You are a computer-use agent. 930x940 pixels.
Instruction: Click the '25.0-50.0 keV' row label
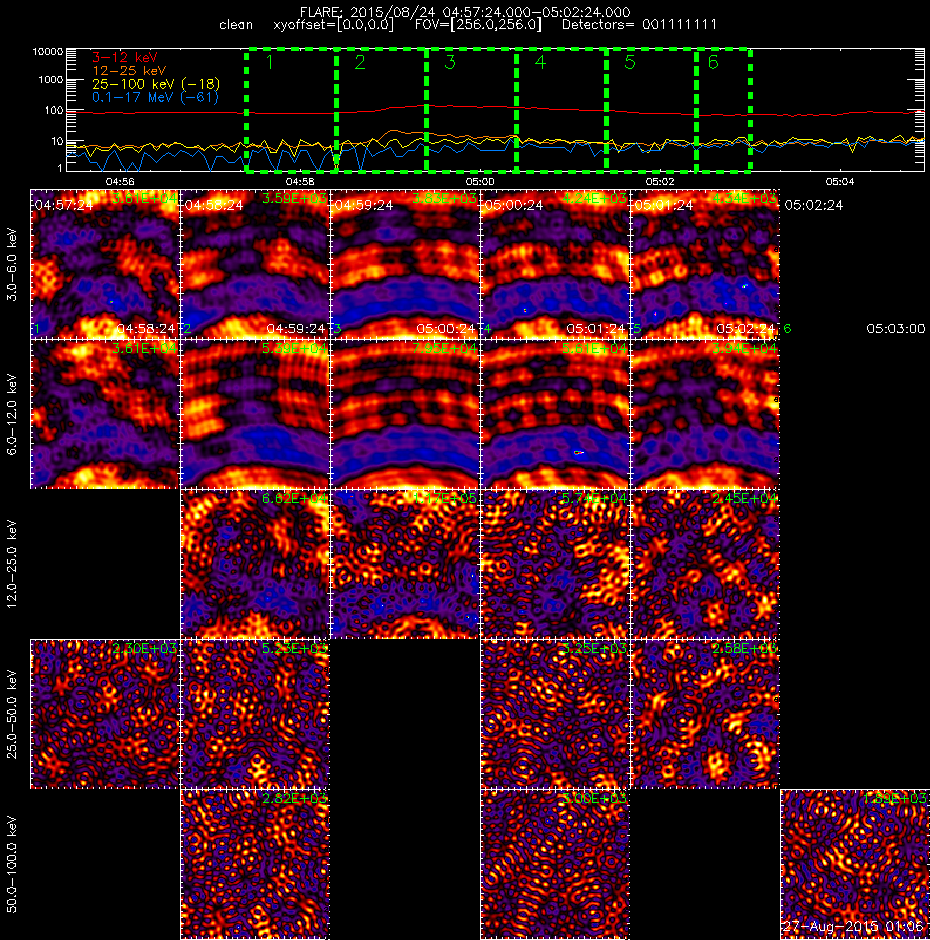(x=12, y=714)
